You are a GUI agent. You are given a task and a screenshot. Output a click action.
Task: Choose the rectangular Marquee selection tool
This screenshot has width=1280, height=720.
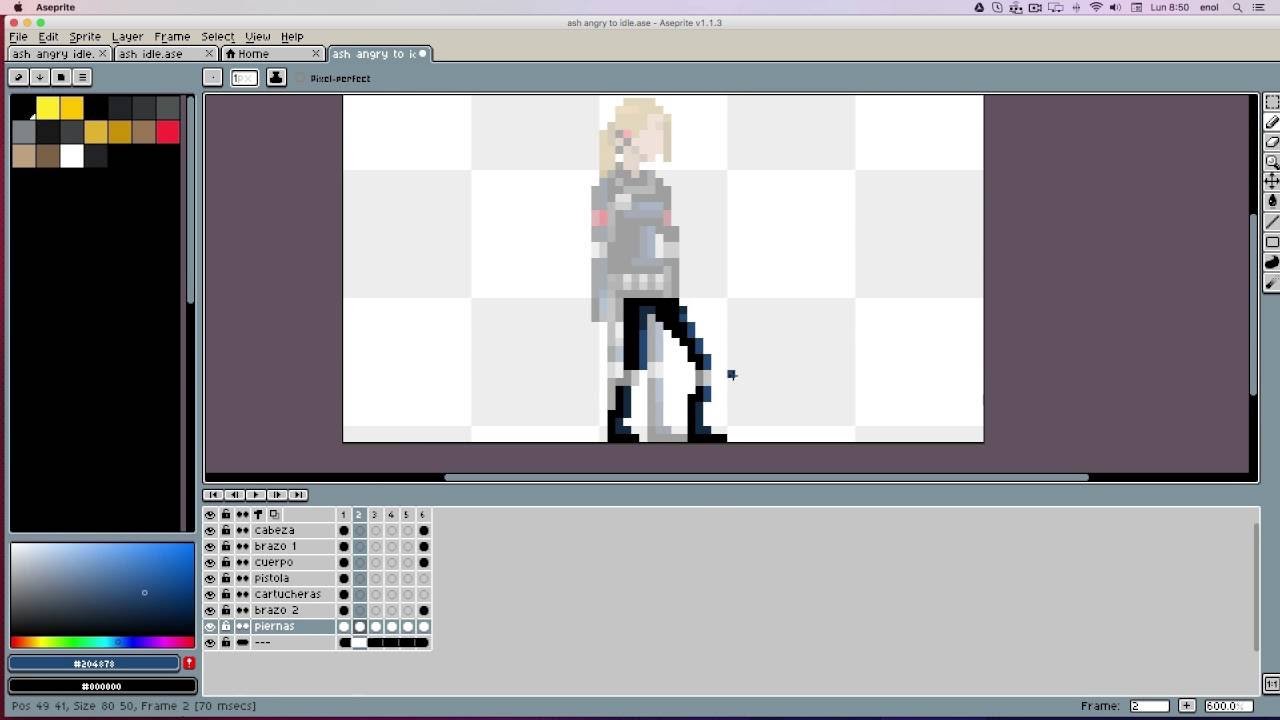pos(1272,102)
